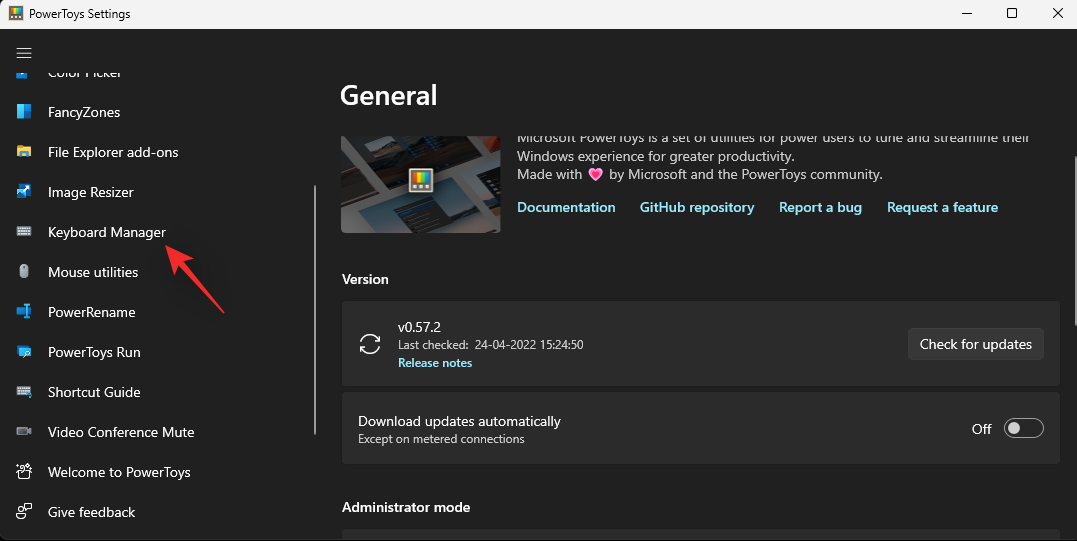
Task: Click the File Explorer add-ons folder icon
Action: pos(24,152)
